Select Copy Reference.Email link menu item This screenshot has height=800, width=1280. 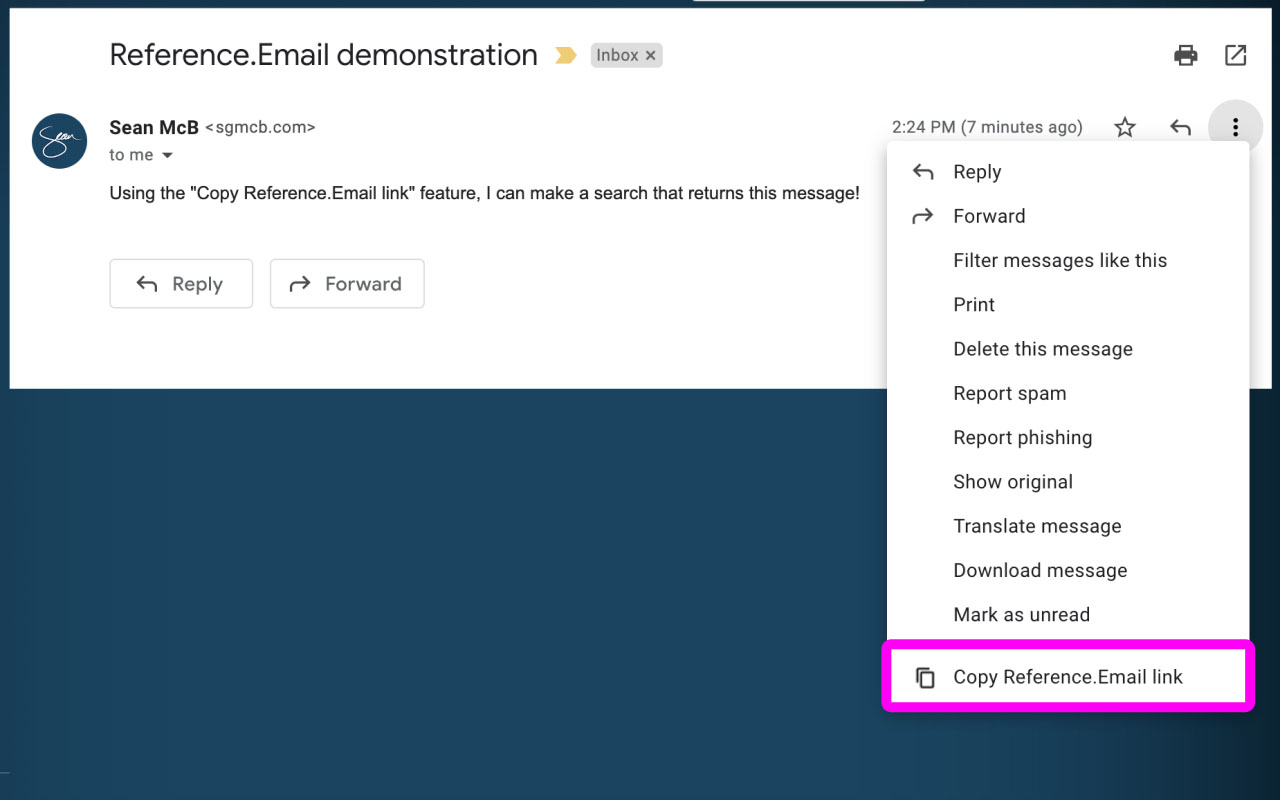pos(1067,677)
